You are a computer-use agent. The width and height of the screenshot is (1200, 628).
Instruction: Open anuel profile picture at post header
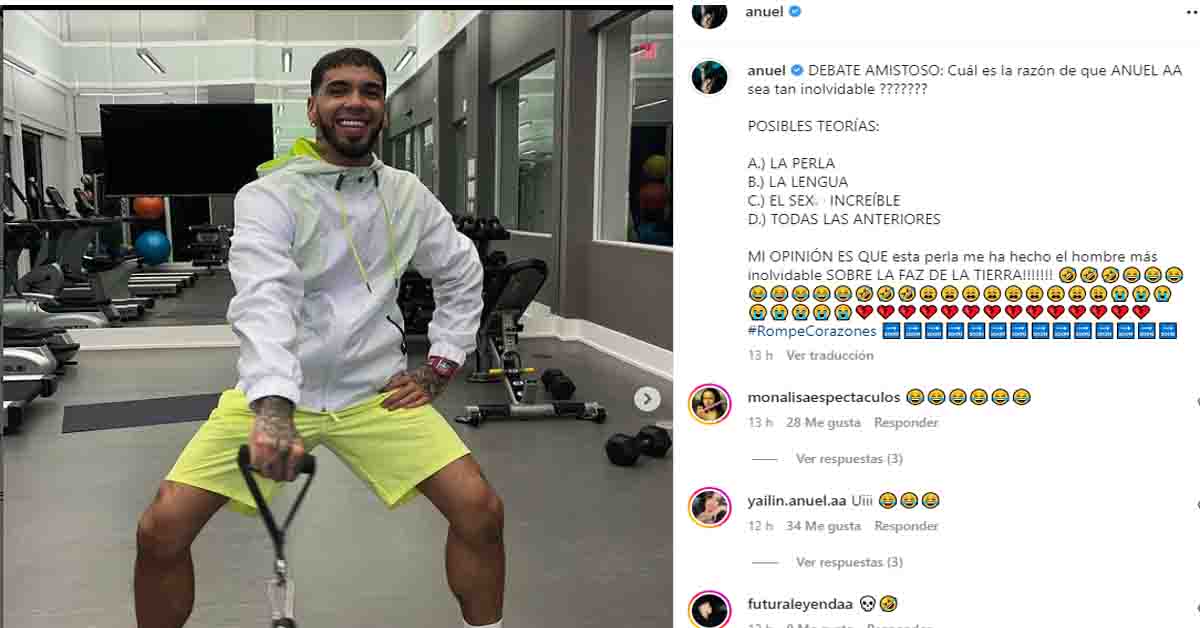pyautogui.click(x=709, y=13)
